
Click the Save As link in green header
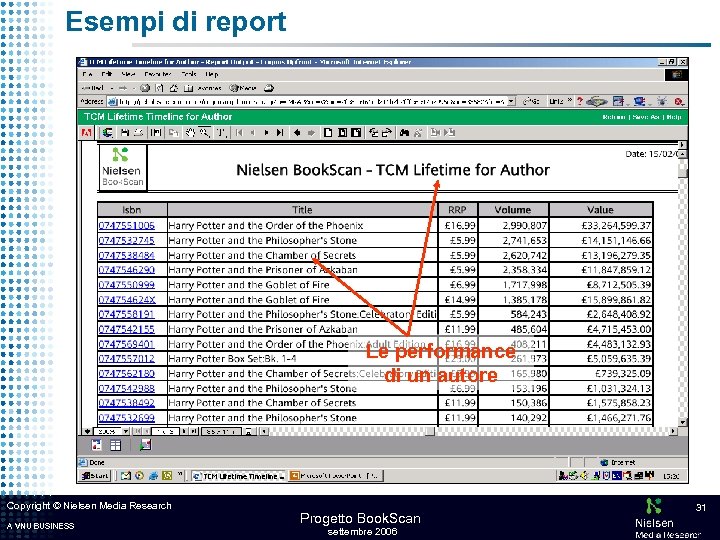coord(646,117)
